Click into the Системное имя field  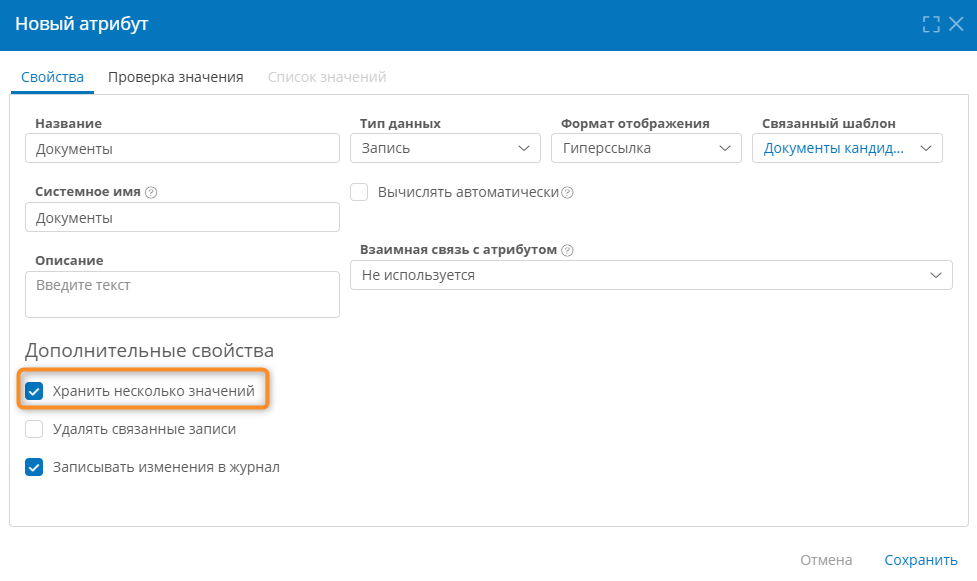183,218
